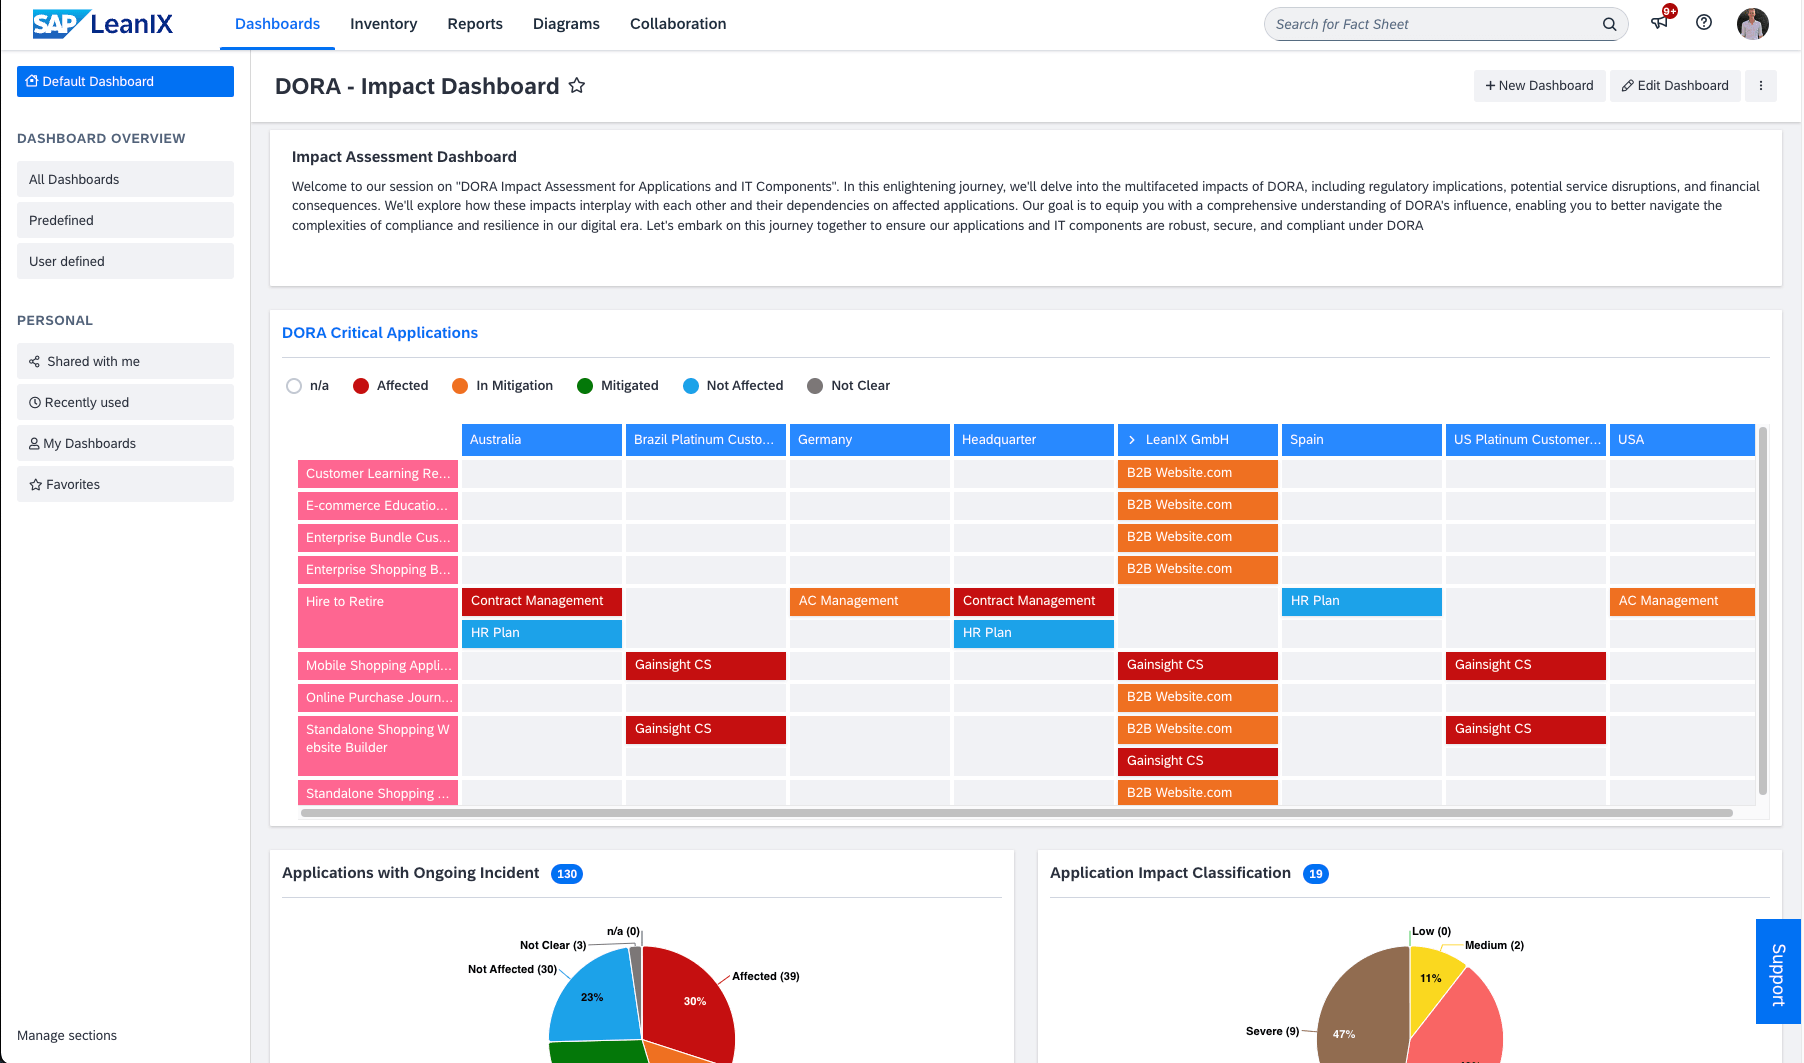The height and width of the screenshot is (1063, 1804).
Task: Select User defined dashboards
Action: coord(125,261)
